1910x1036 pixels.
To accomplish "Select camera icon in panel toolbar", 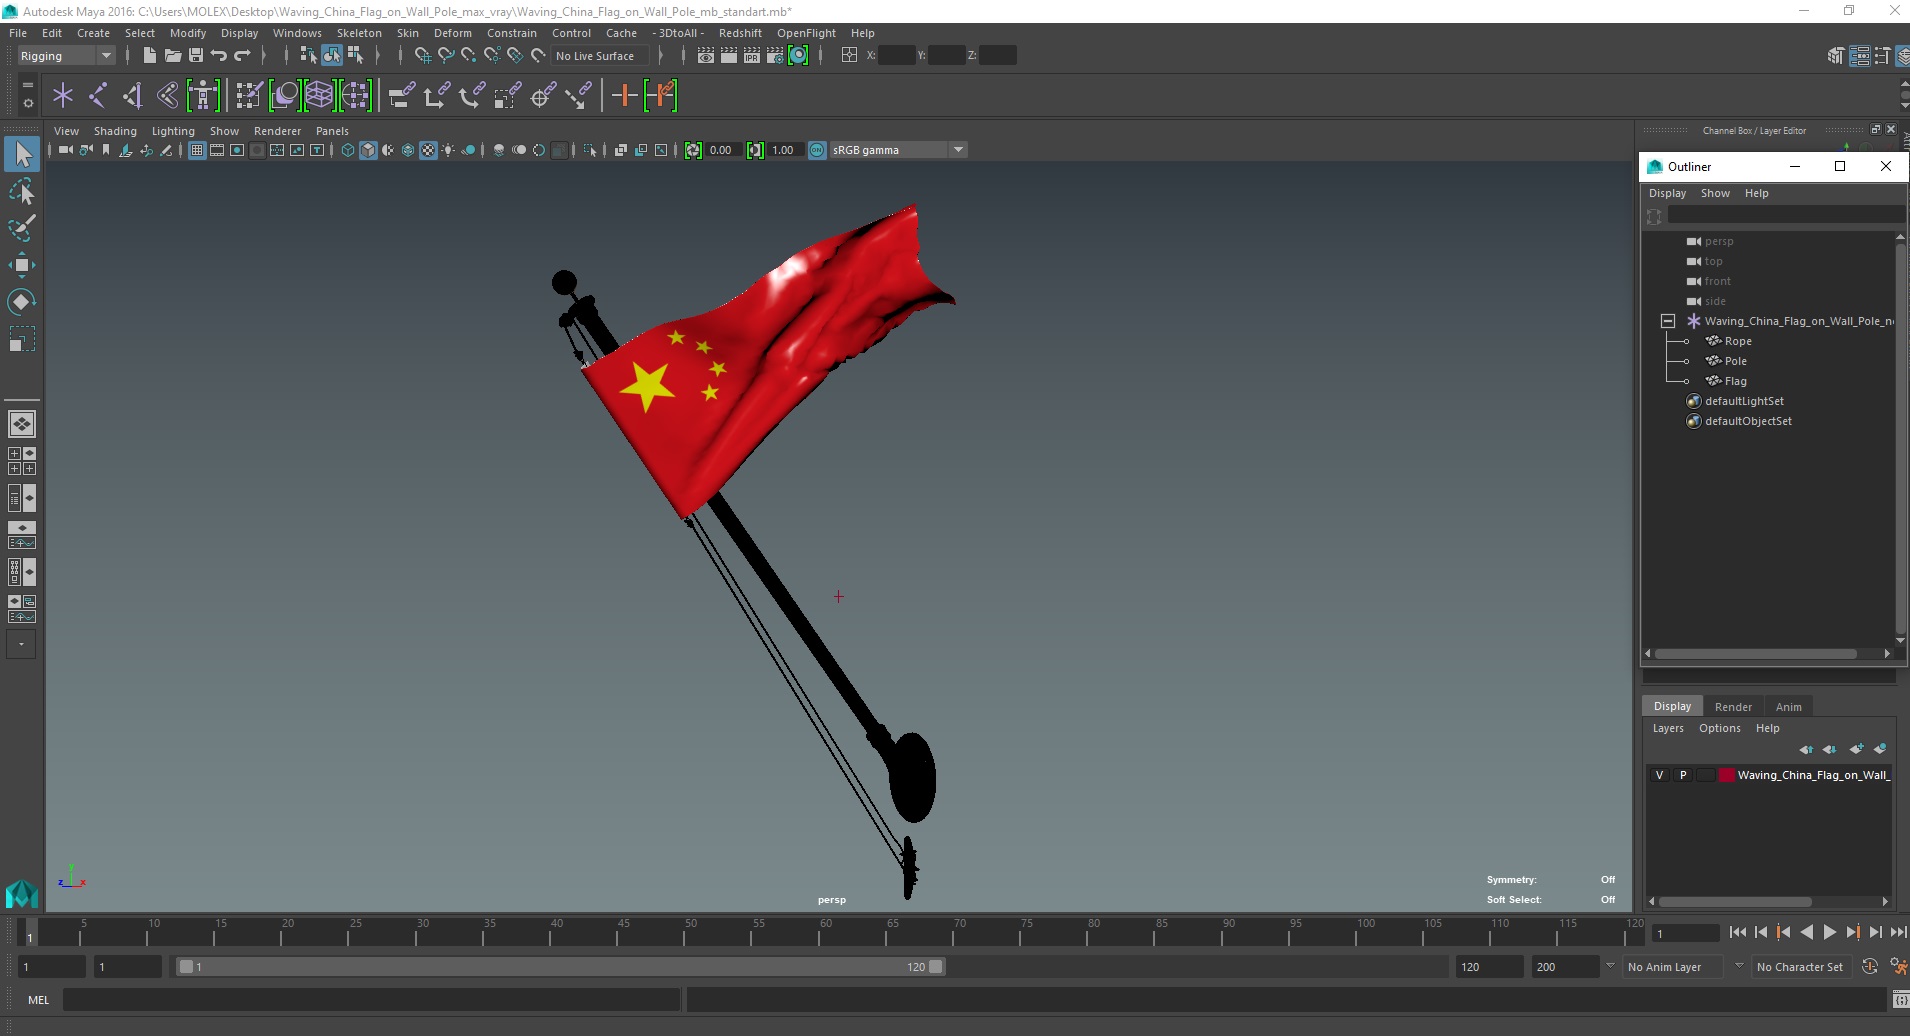I will pyautogui.click(x=65, y=150).
